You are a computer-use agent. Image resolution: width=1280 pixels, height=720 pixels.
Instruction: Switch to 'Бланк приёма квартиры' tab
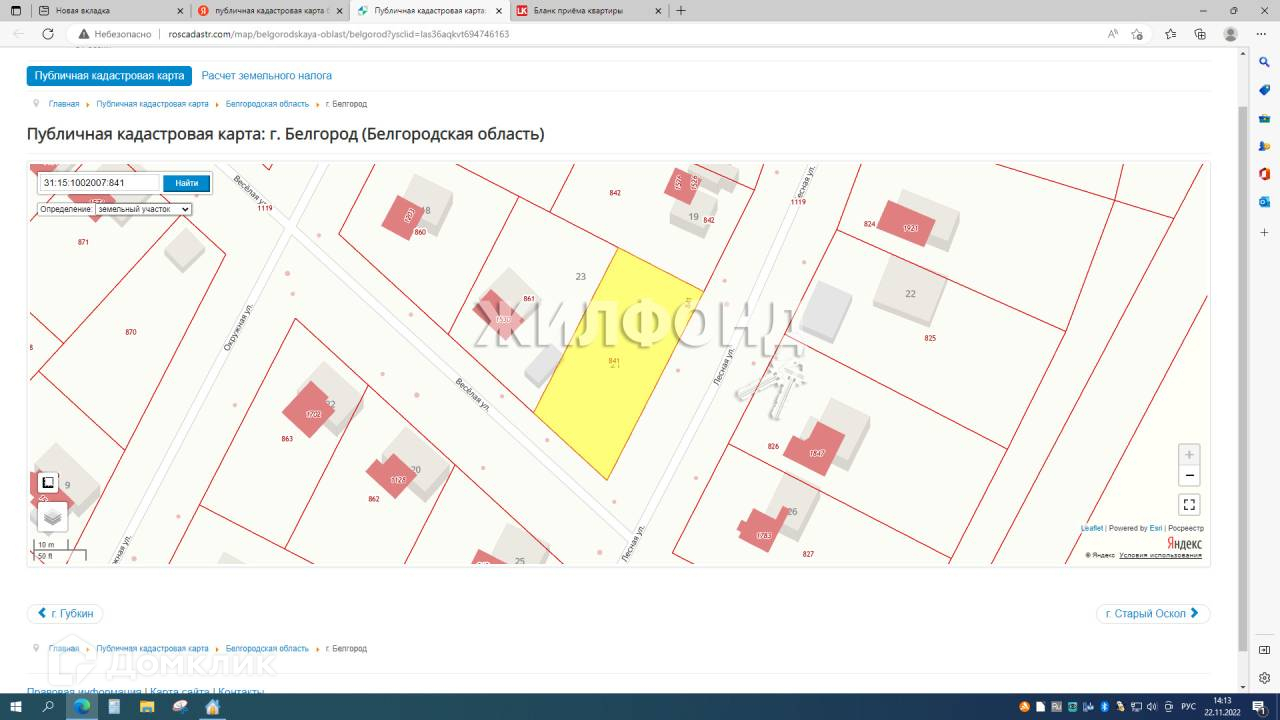click(588, 11)
